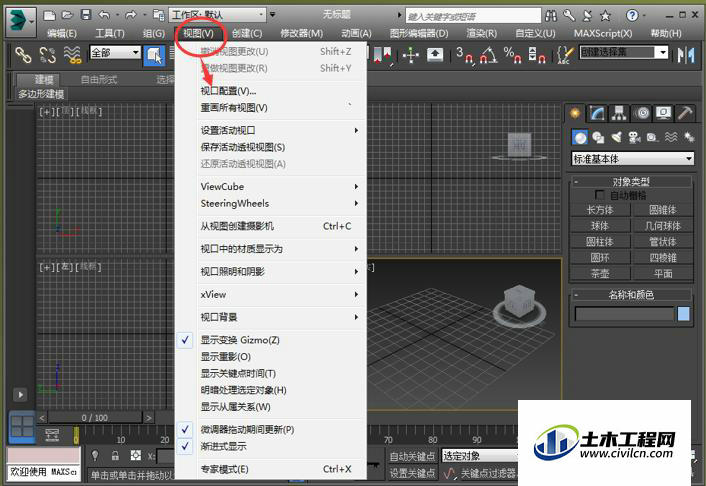Select the Bind to Space Warp icon
Screen dimensions: 706x486
click(x=72, y=55)
